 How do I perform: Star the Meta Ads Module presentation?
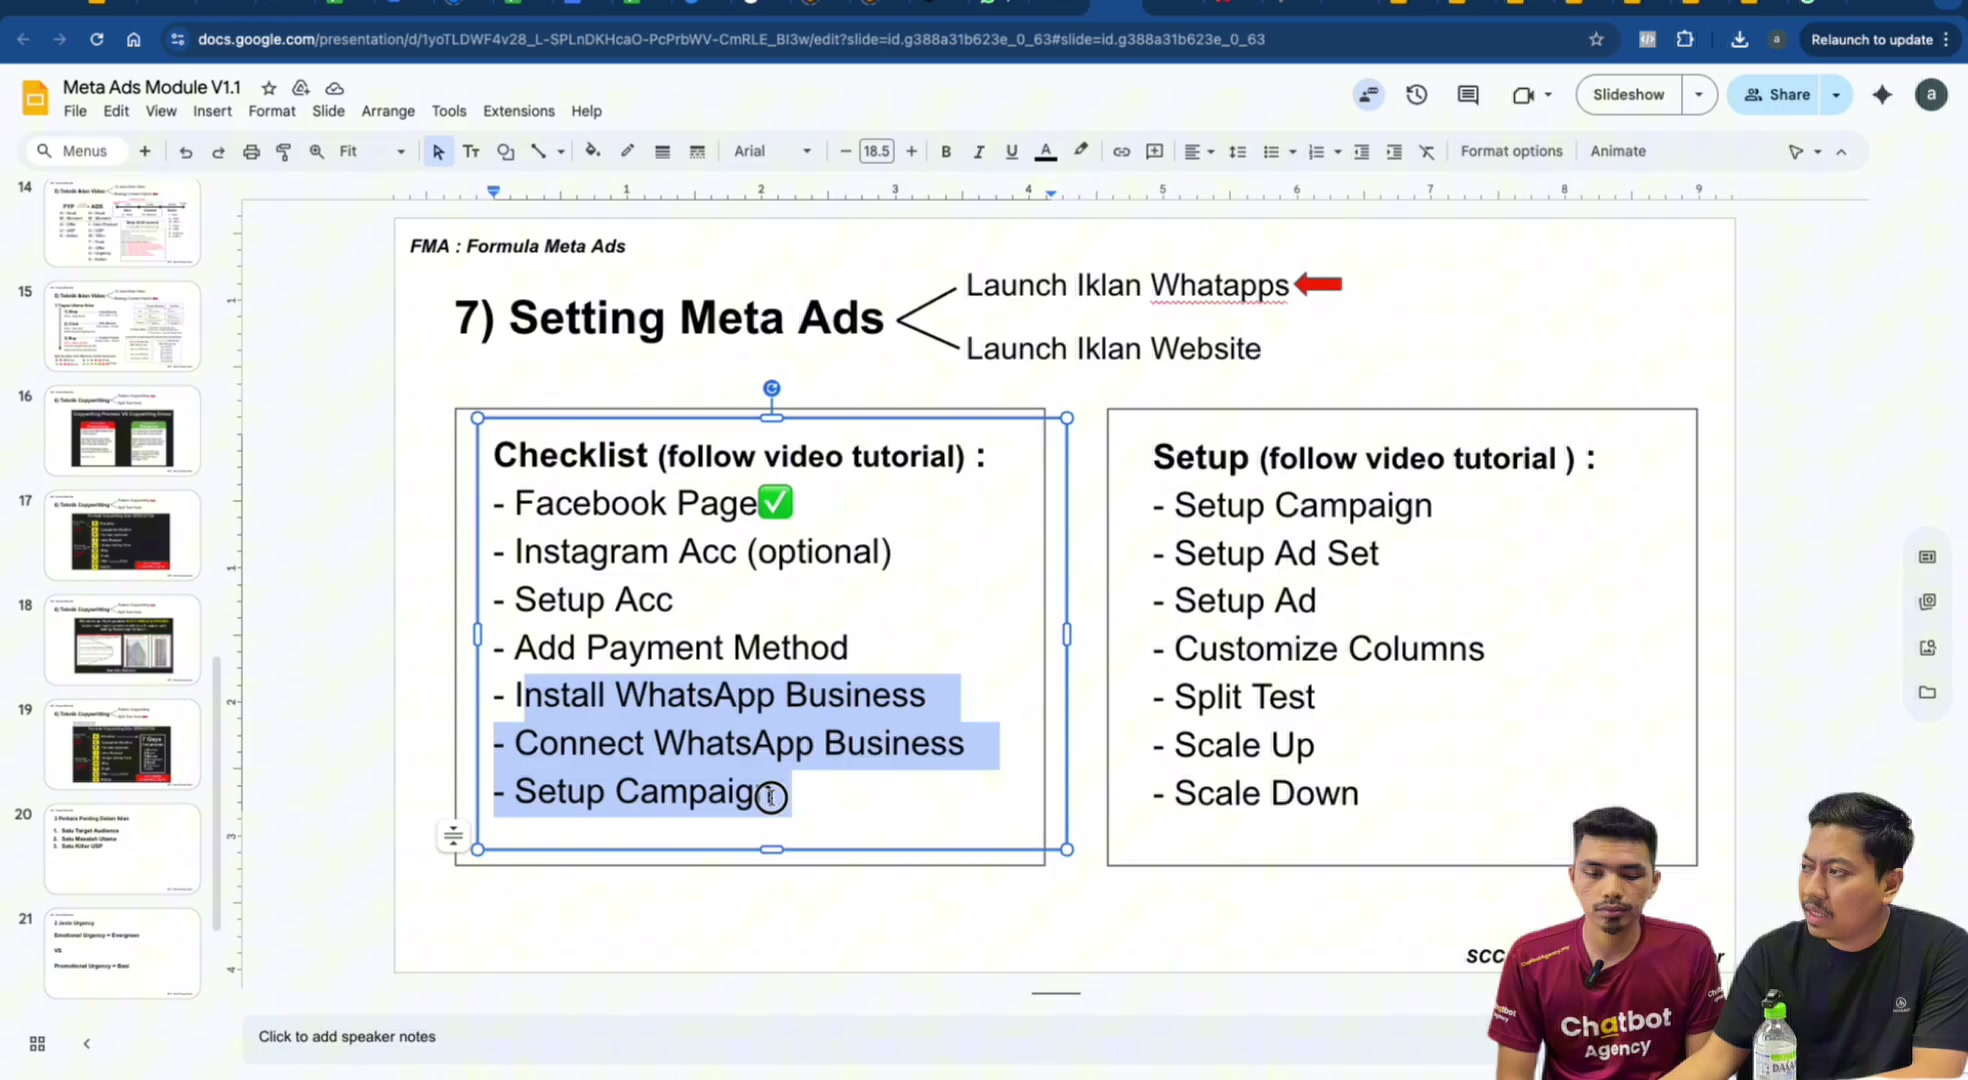pos(269,88)
